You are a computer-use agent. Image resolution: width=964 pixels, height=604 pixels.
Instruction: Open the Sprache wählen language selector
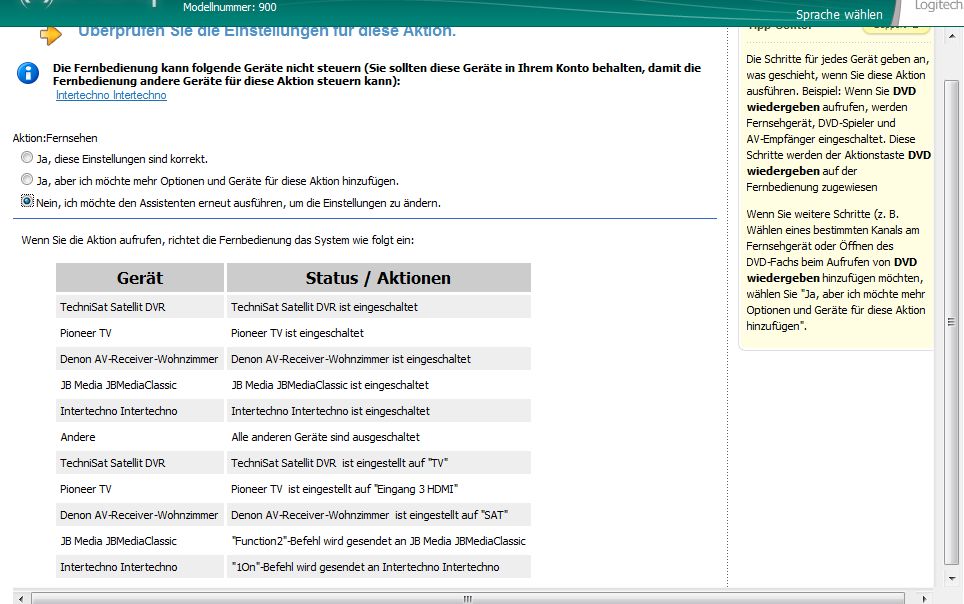point(838,14)
